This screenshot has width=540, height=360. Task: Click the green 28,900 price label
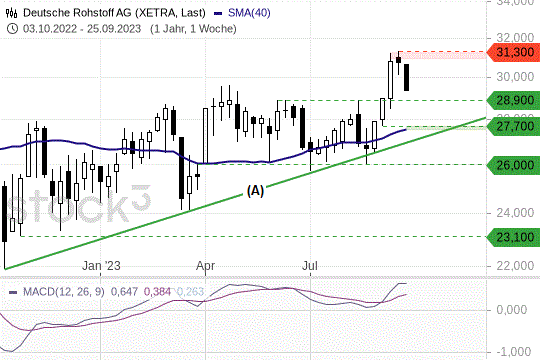tap(513, 101)
